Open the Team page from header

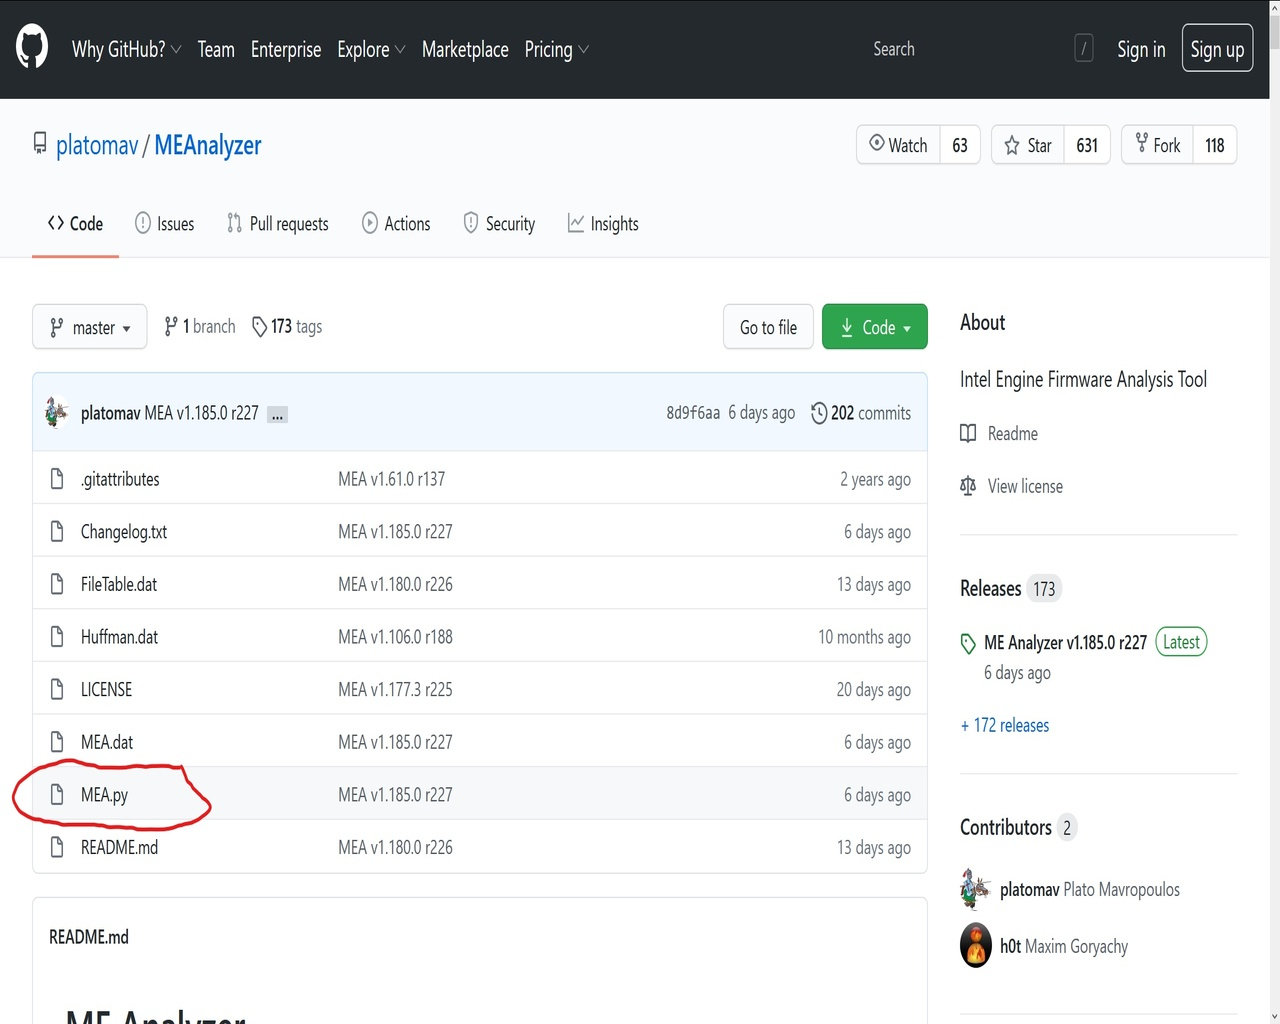216,49
